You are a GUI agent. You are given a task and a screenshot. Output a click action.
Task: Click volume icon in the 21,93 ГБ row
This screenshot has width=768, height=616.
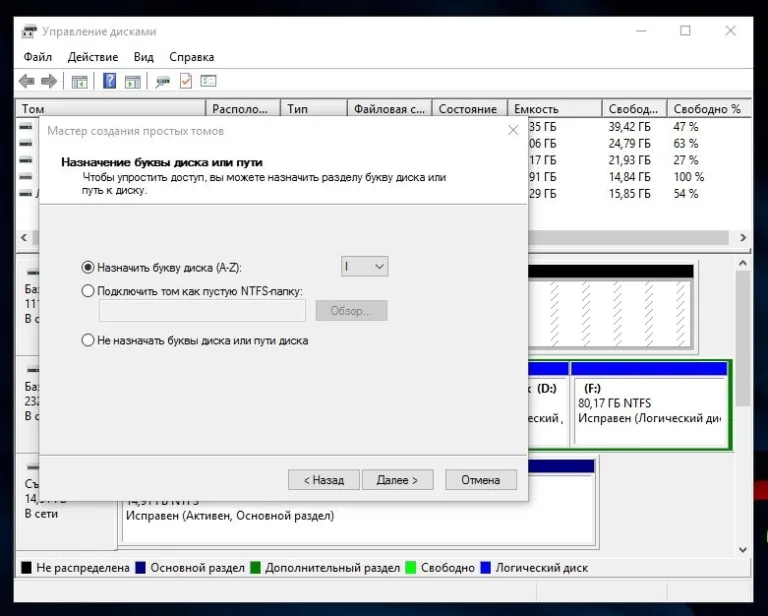click(x=26, y=160)
